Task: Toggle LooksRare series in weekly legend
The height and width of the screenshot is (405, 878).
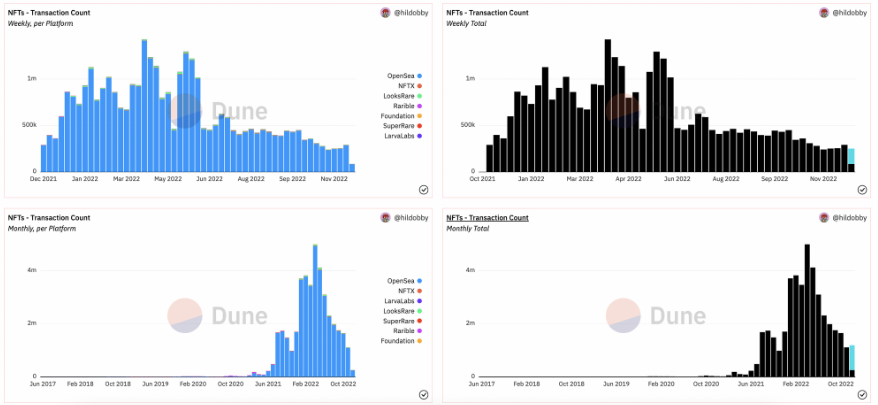Action: (x=399, y=96)
